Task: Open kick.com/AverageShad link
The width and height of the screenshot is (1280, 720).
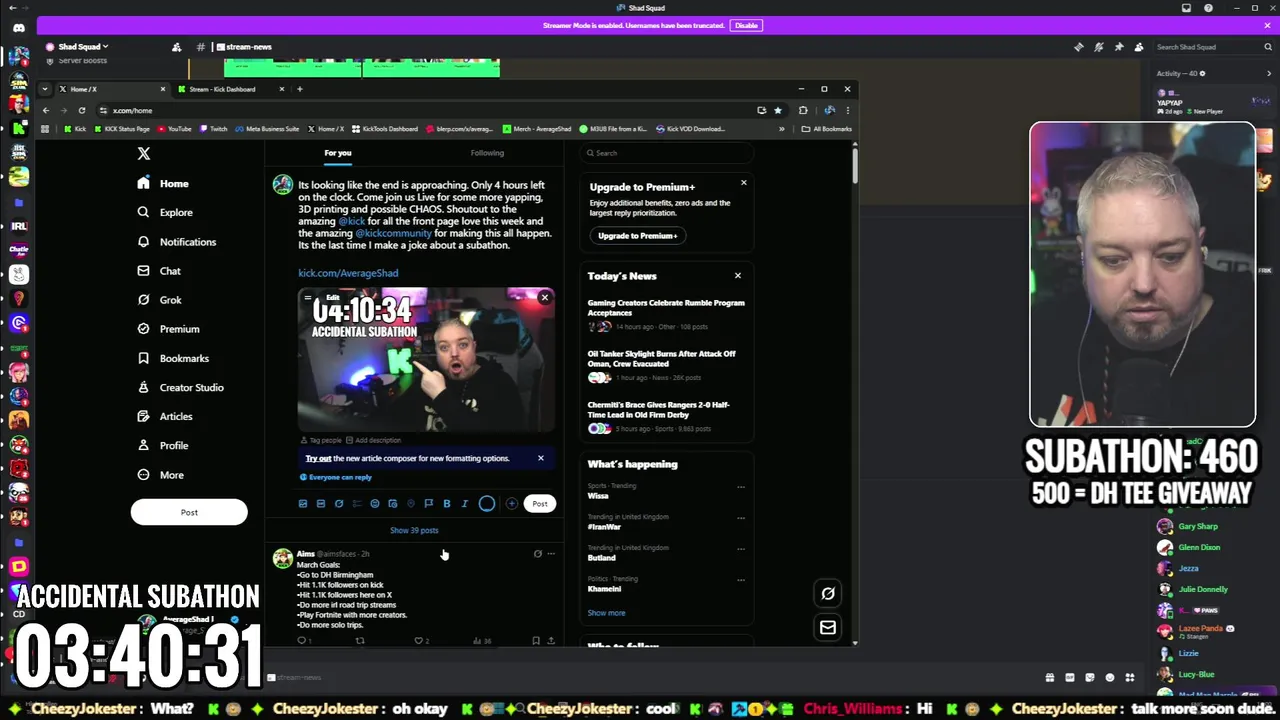Action: 348,273
